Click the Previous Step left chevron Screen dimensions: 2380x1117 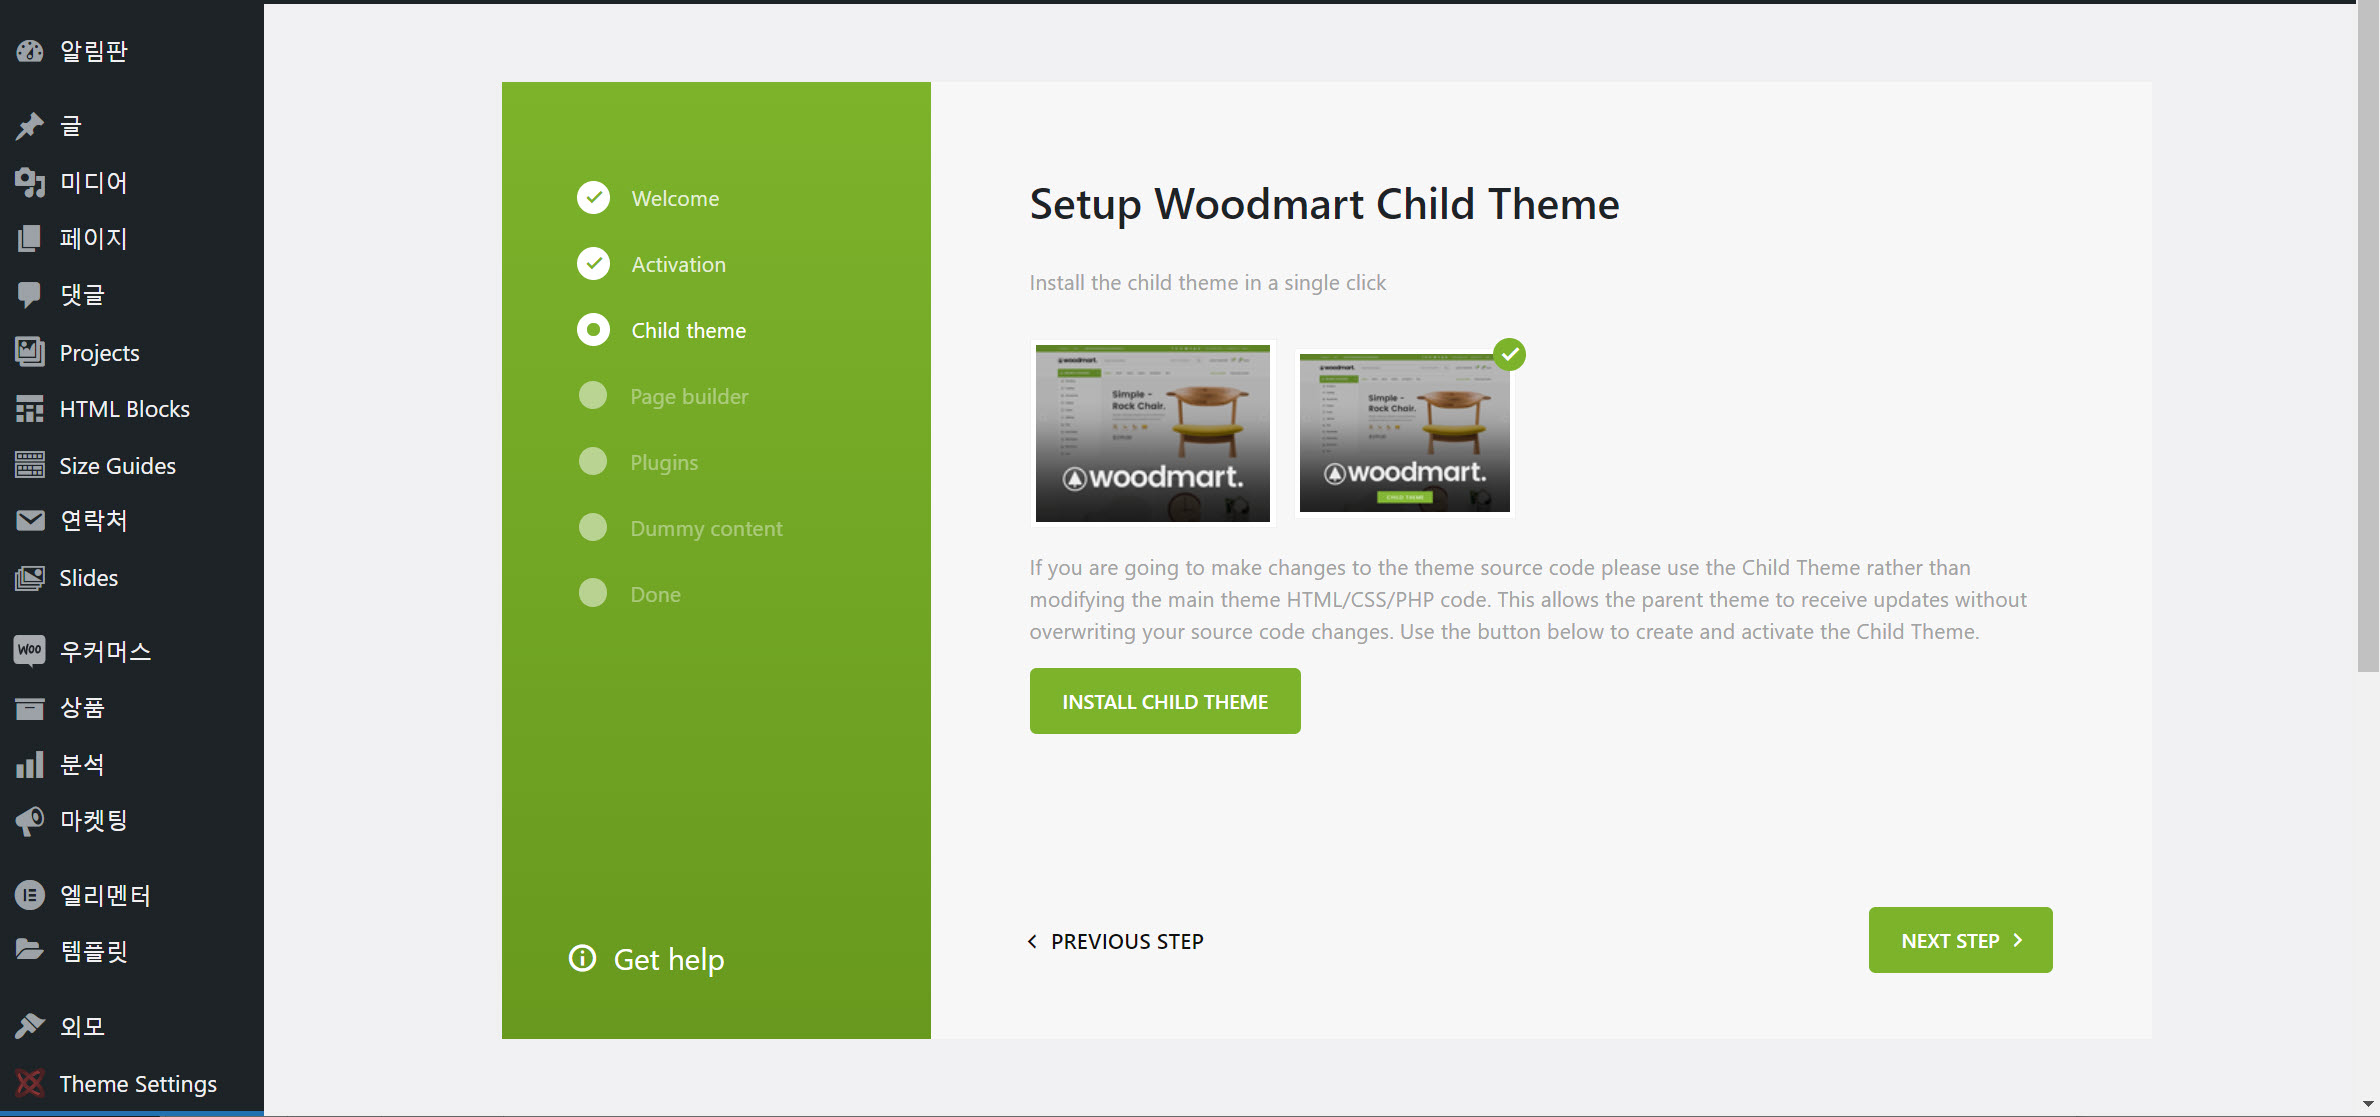click(x=1033, y=941)
